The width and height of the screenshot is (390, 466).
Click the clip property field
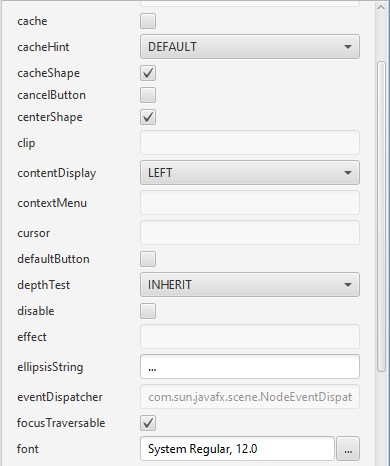pyautogui.click(x=250, y=143)
